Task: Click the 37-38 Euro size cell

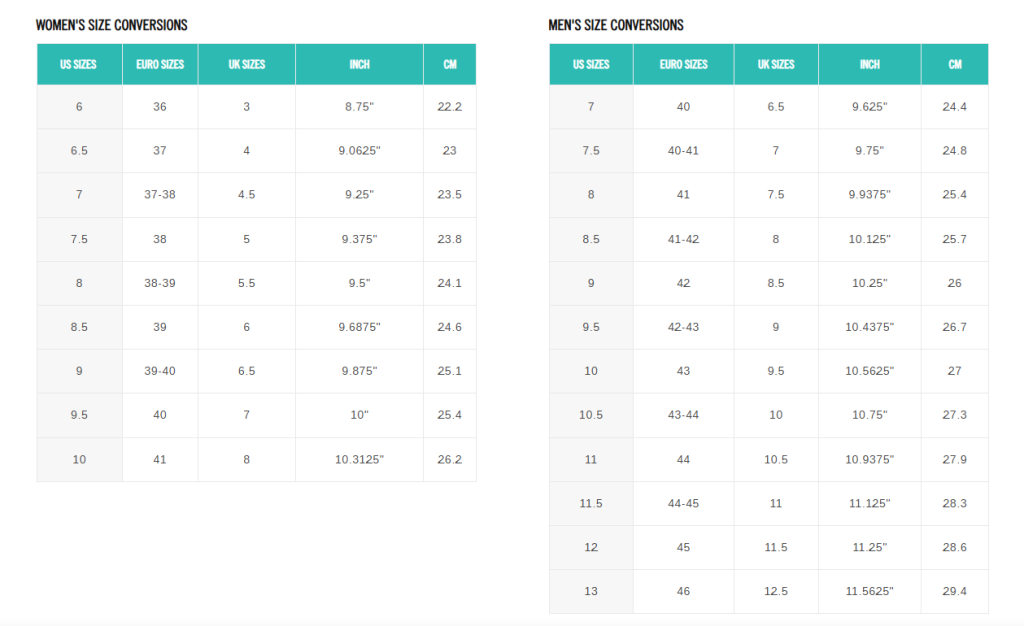Action: point(160,195)
